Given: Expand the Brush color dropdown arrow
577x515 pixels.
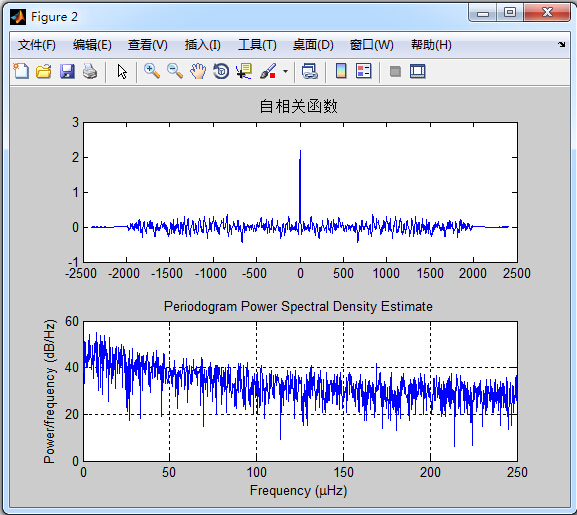Looking at the screenshot, I should [285, 71].
